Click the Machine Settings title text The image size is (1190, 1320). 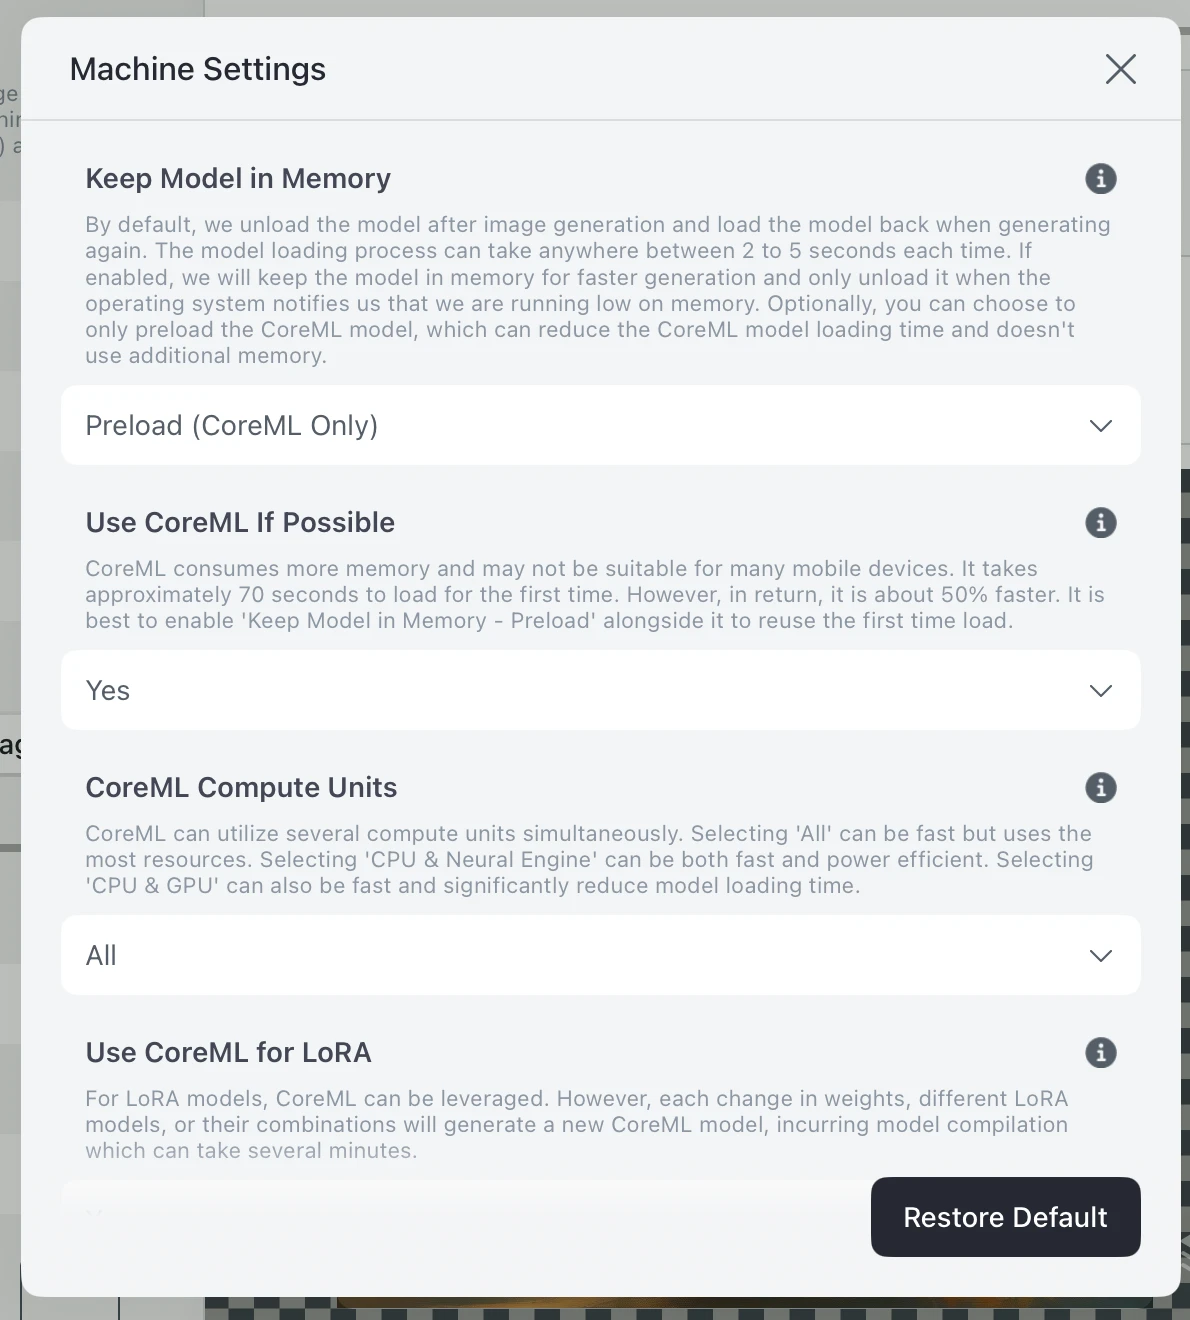[198, 69]
